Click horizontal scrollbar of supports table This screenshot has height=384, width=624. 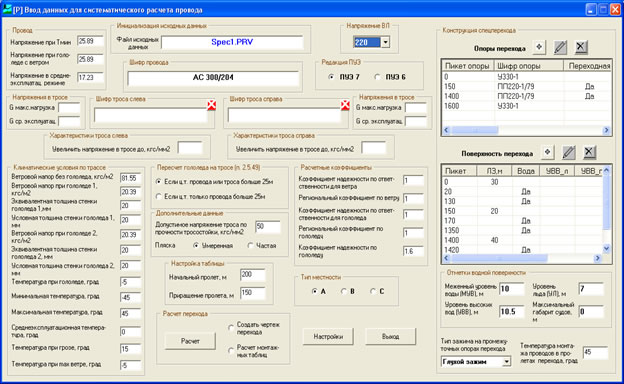tap(526, 130)
